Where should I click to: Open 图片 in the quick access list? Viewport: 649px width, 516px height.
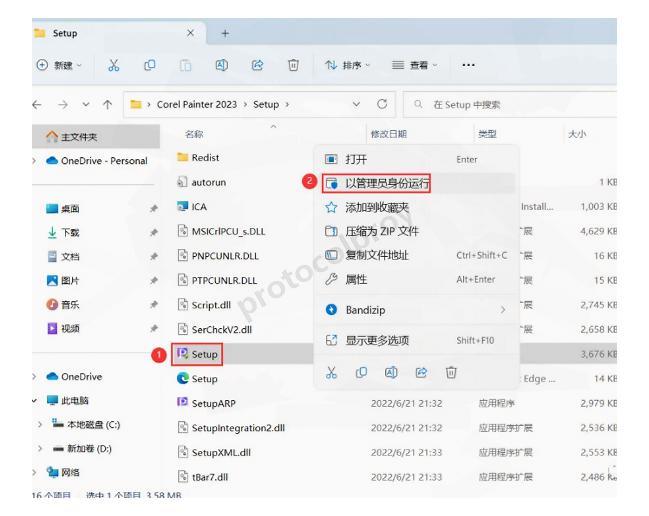[x=62, y=281]
